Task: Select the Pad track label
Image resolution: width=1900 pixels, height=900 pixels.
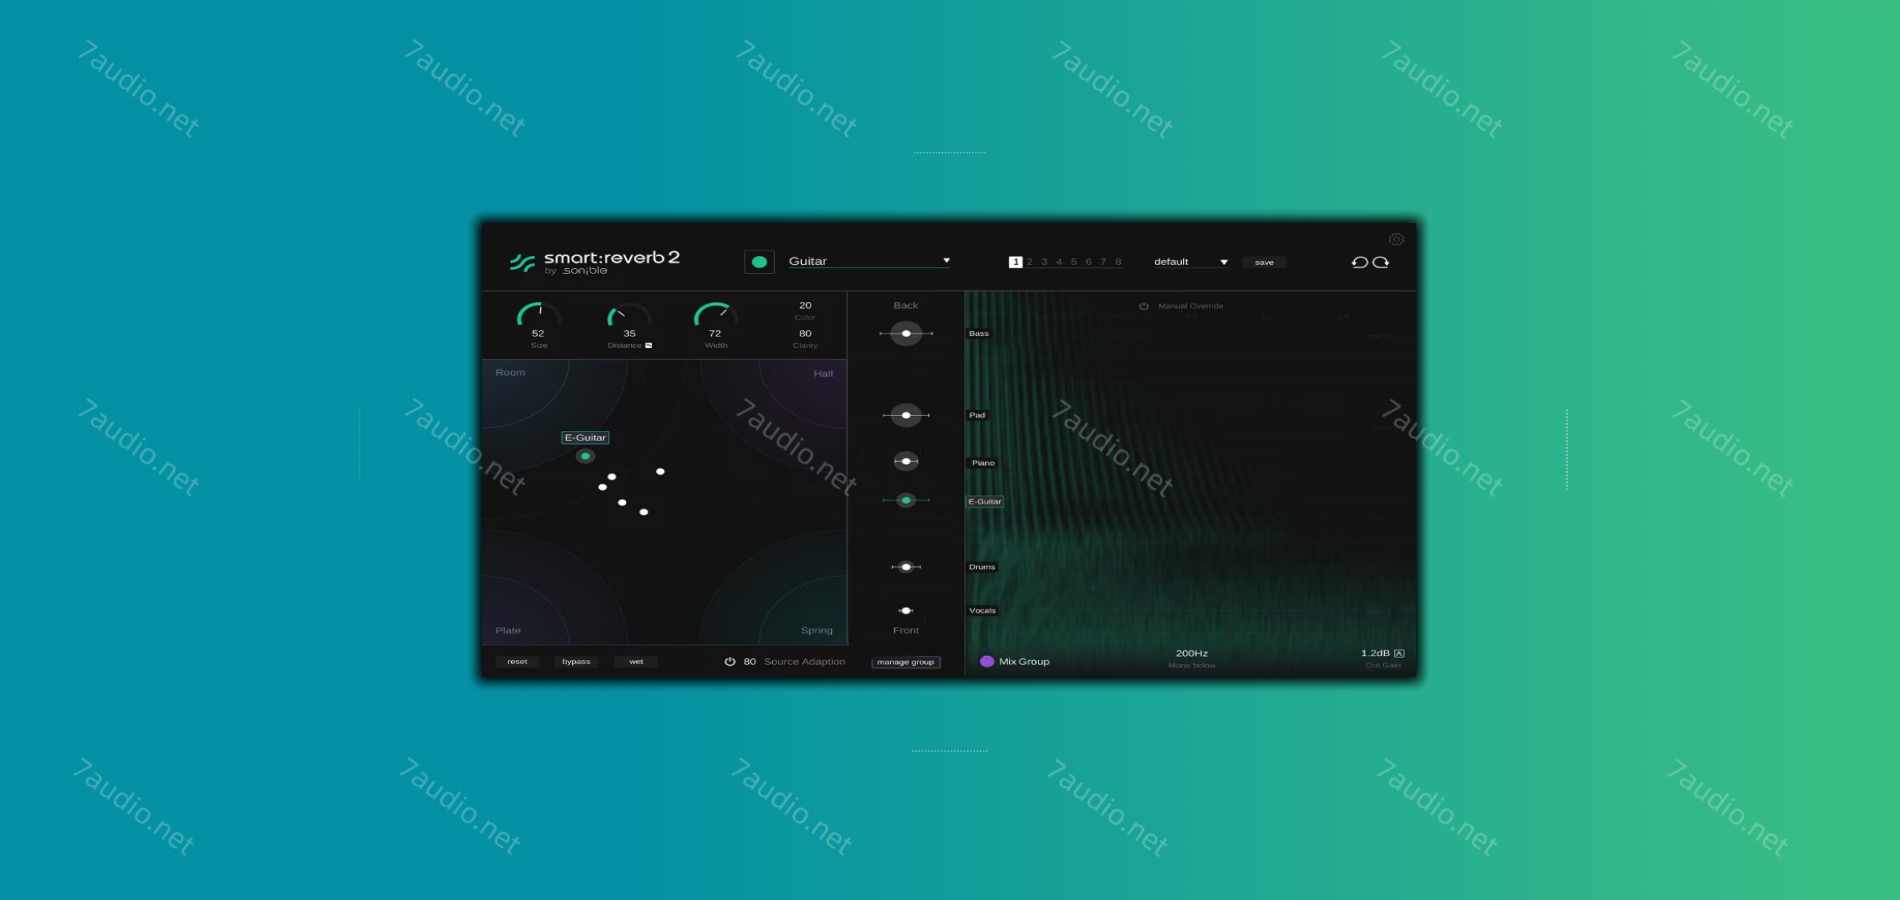Action: (977, 415)
